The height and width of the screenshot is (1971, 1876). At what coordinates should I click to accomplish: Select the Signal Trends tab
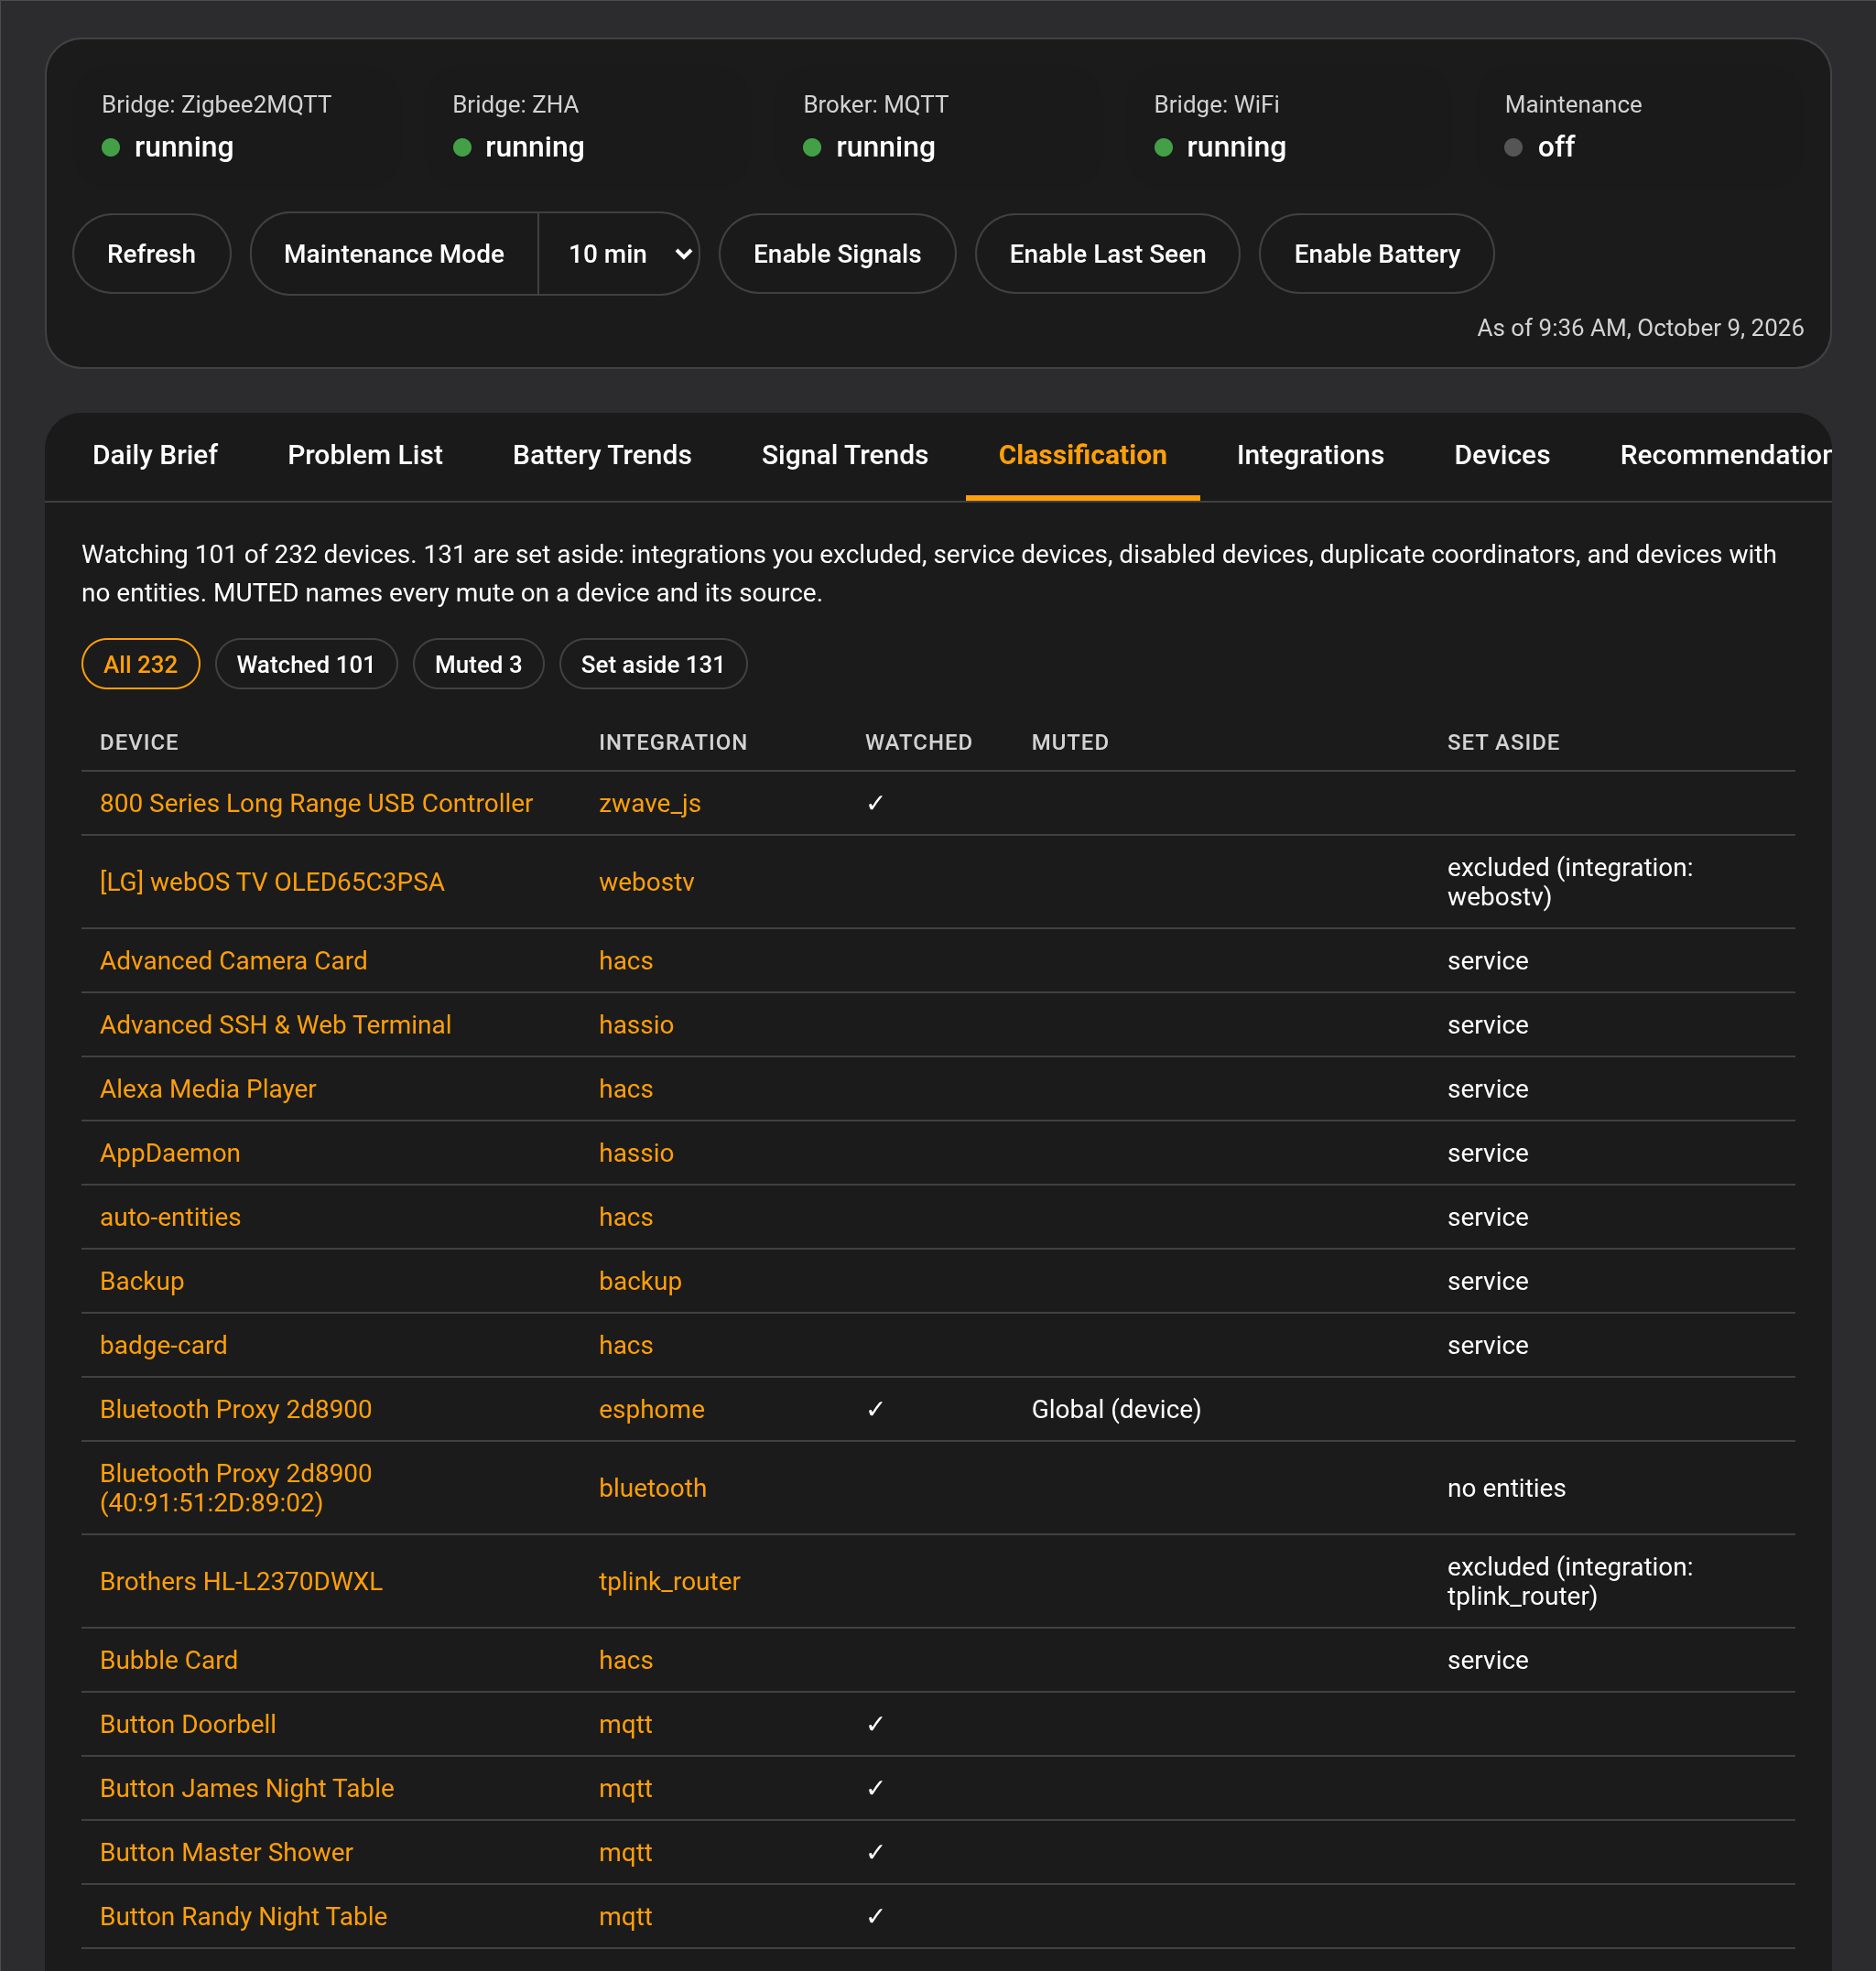845,455
